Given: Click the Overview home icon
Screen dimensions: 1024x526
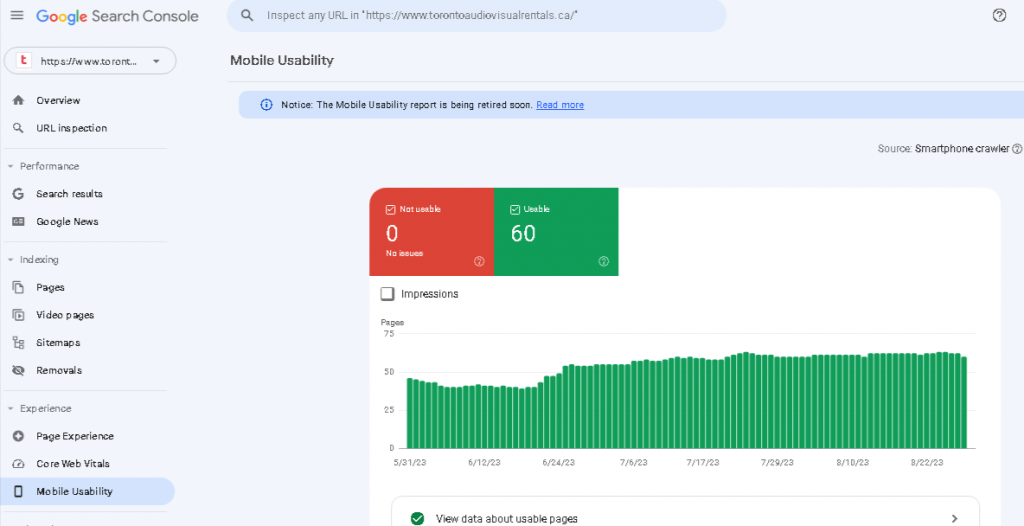Looking at the screenshot, I should 18,101.
